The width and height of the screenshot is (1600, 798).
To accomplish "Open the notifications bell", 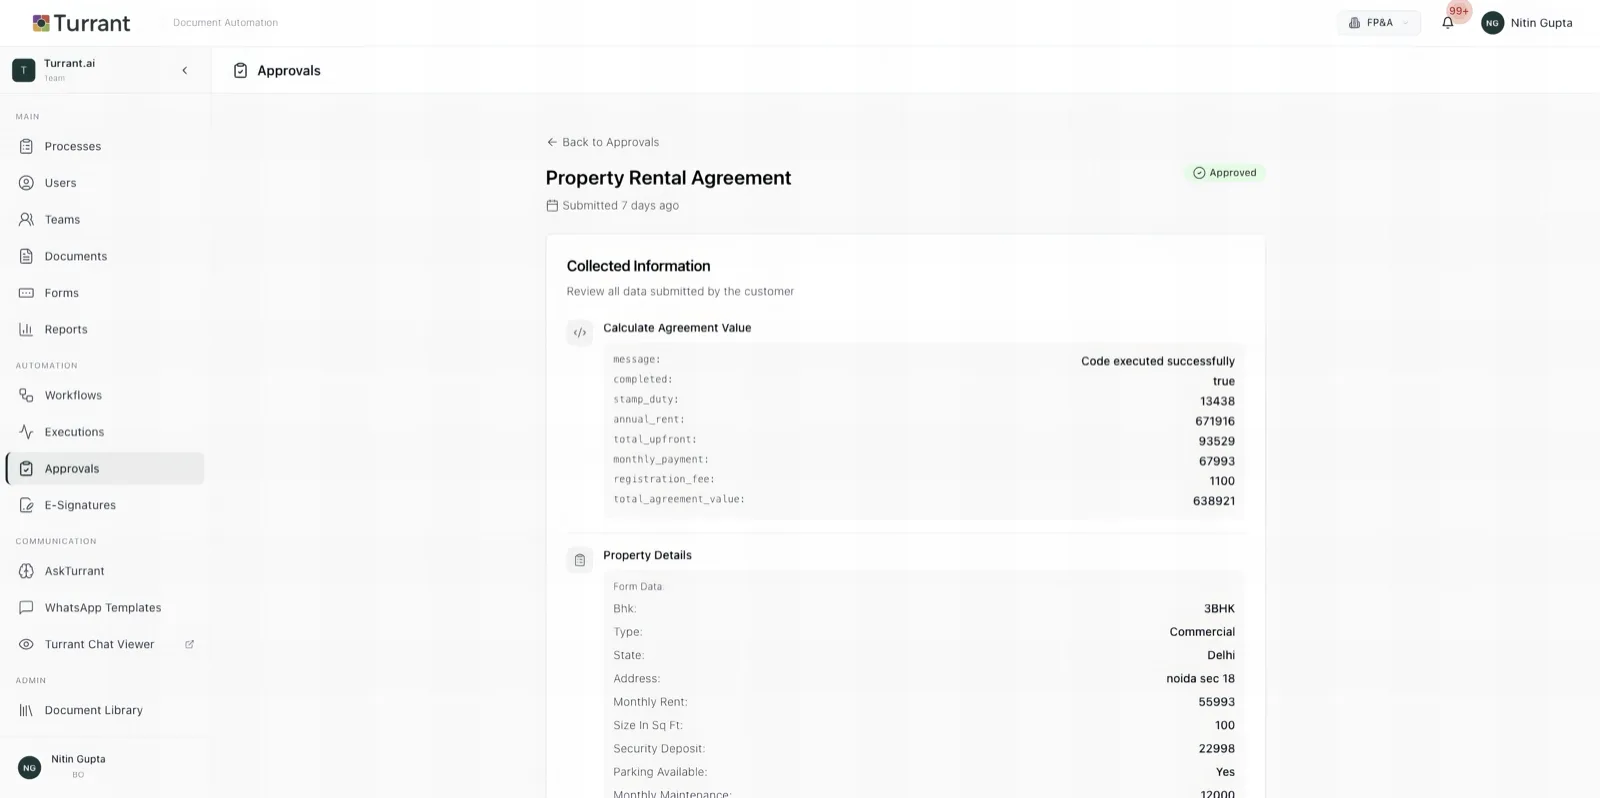I will pyautogui.click(x=1447, y=23).
